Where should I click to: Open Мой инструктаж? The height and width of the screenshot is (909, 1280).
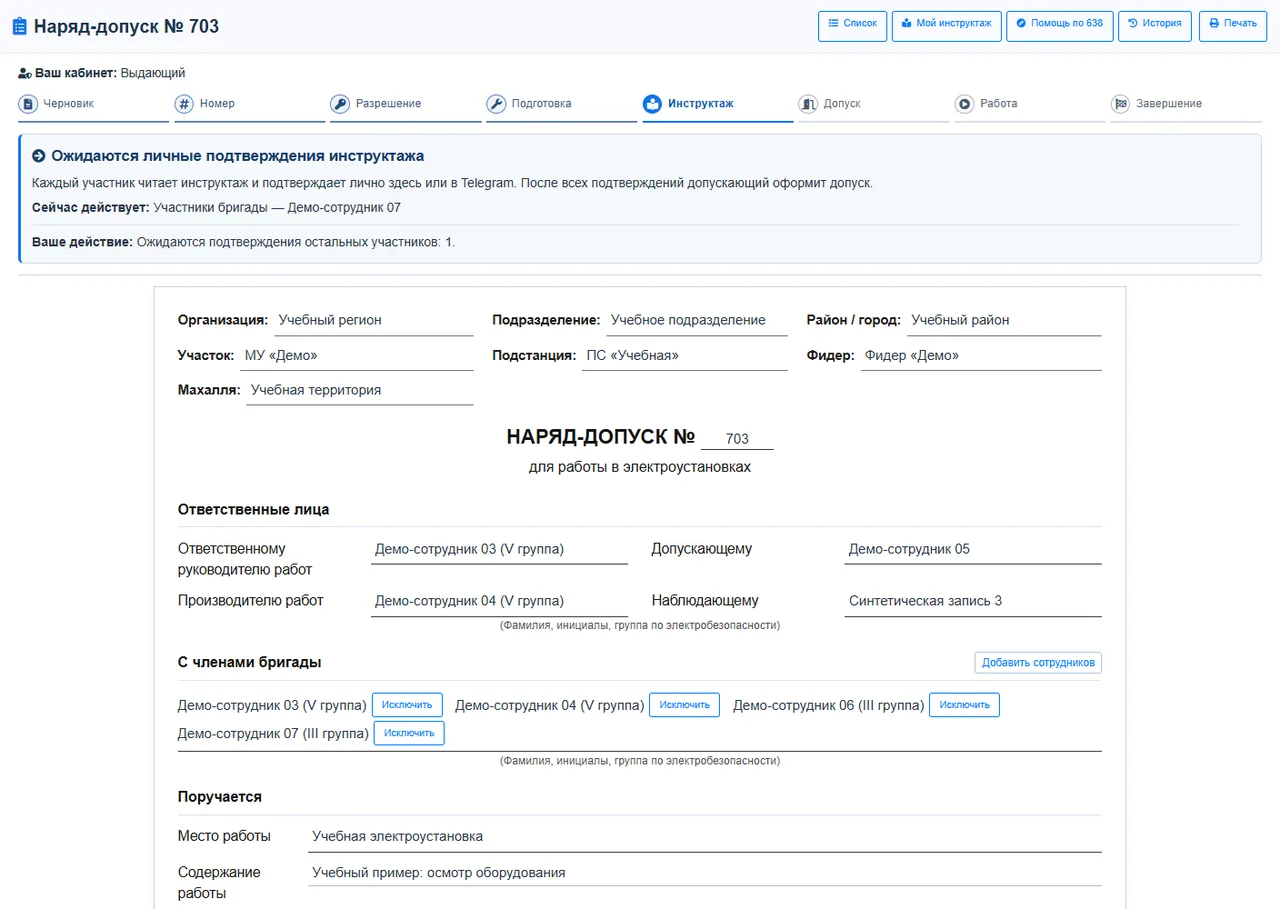click(x=946, y=26)
